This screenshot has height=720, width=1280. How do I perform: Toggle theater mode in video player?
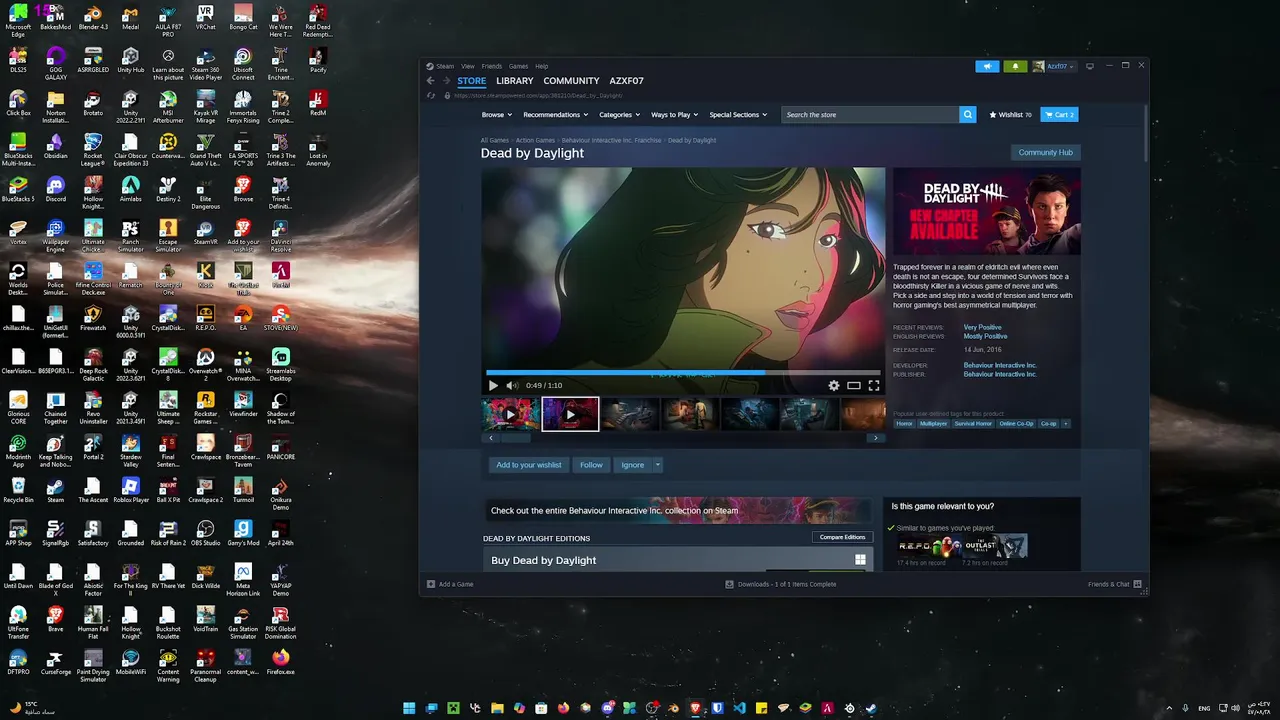854,385
